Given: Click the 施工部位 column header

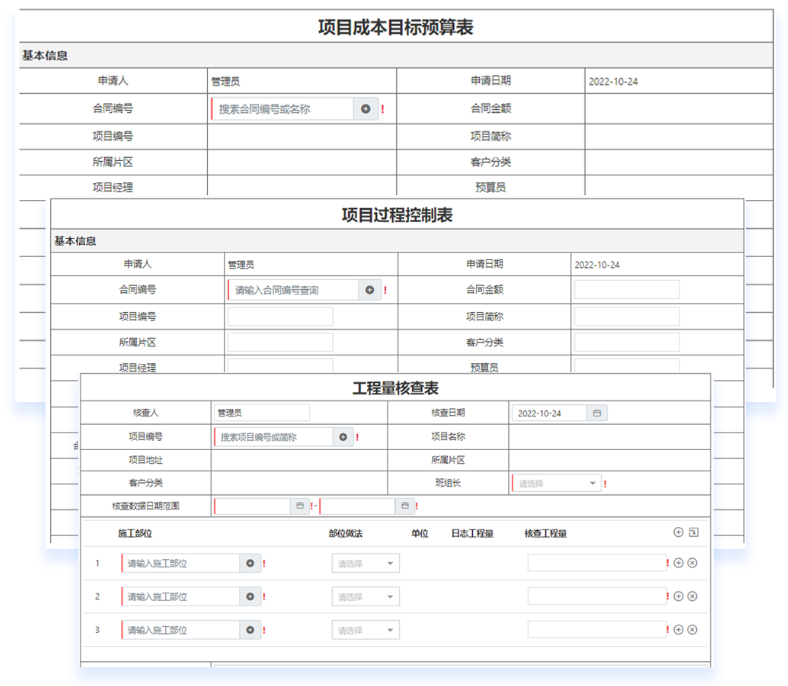Looking at the screenshot, I should 135,533.
